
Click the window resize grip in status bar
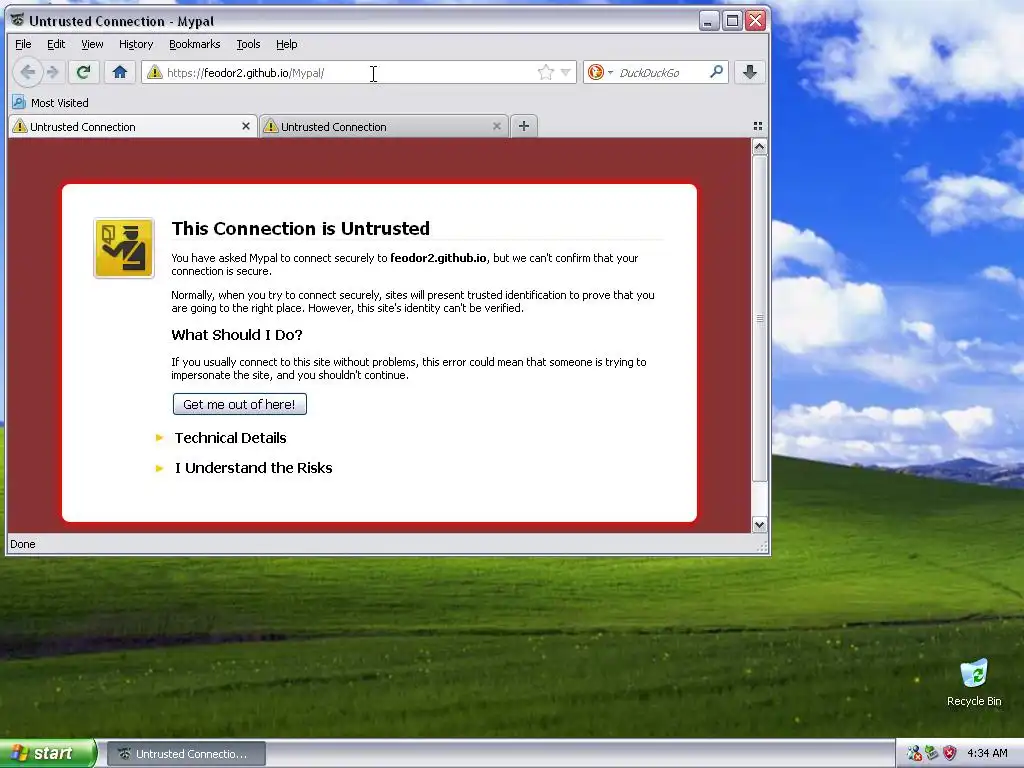762,547
